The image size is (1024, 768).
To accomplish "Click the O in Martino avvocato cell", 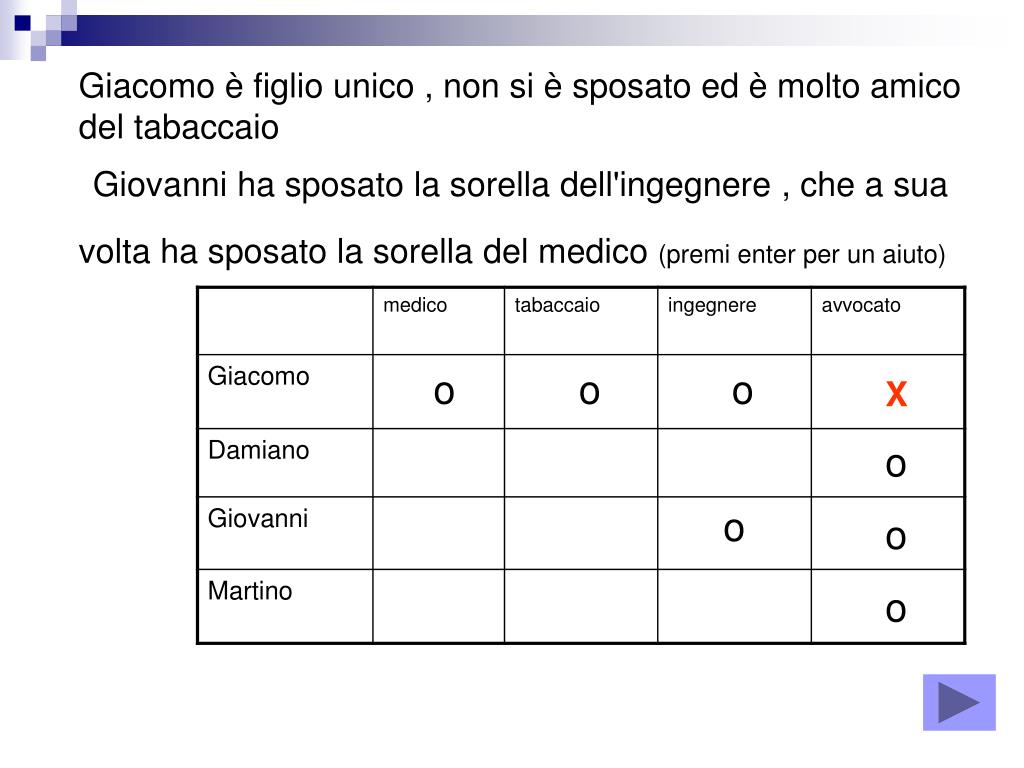I will 896,611.
